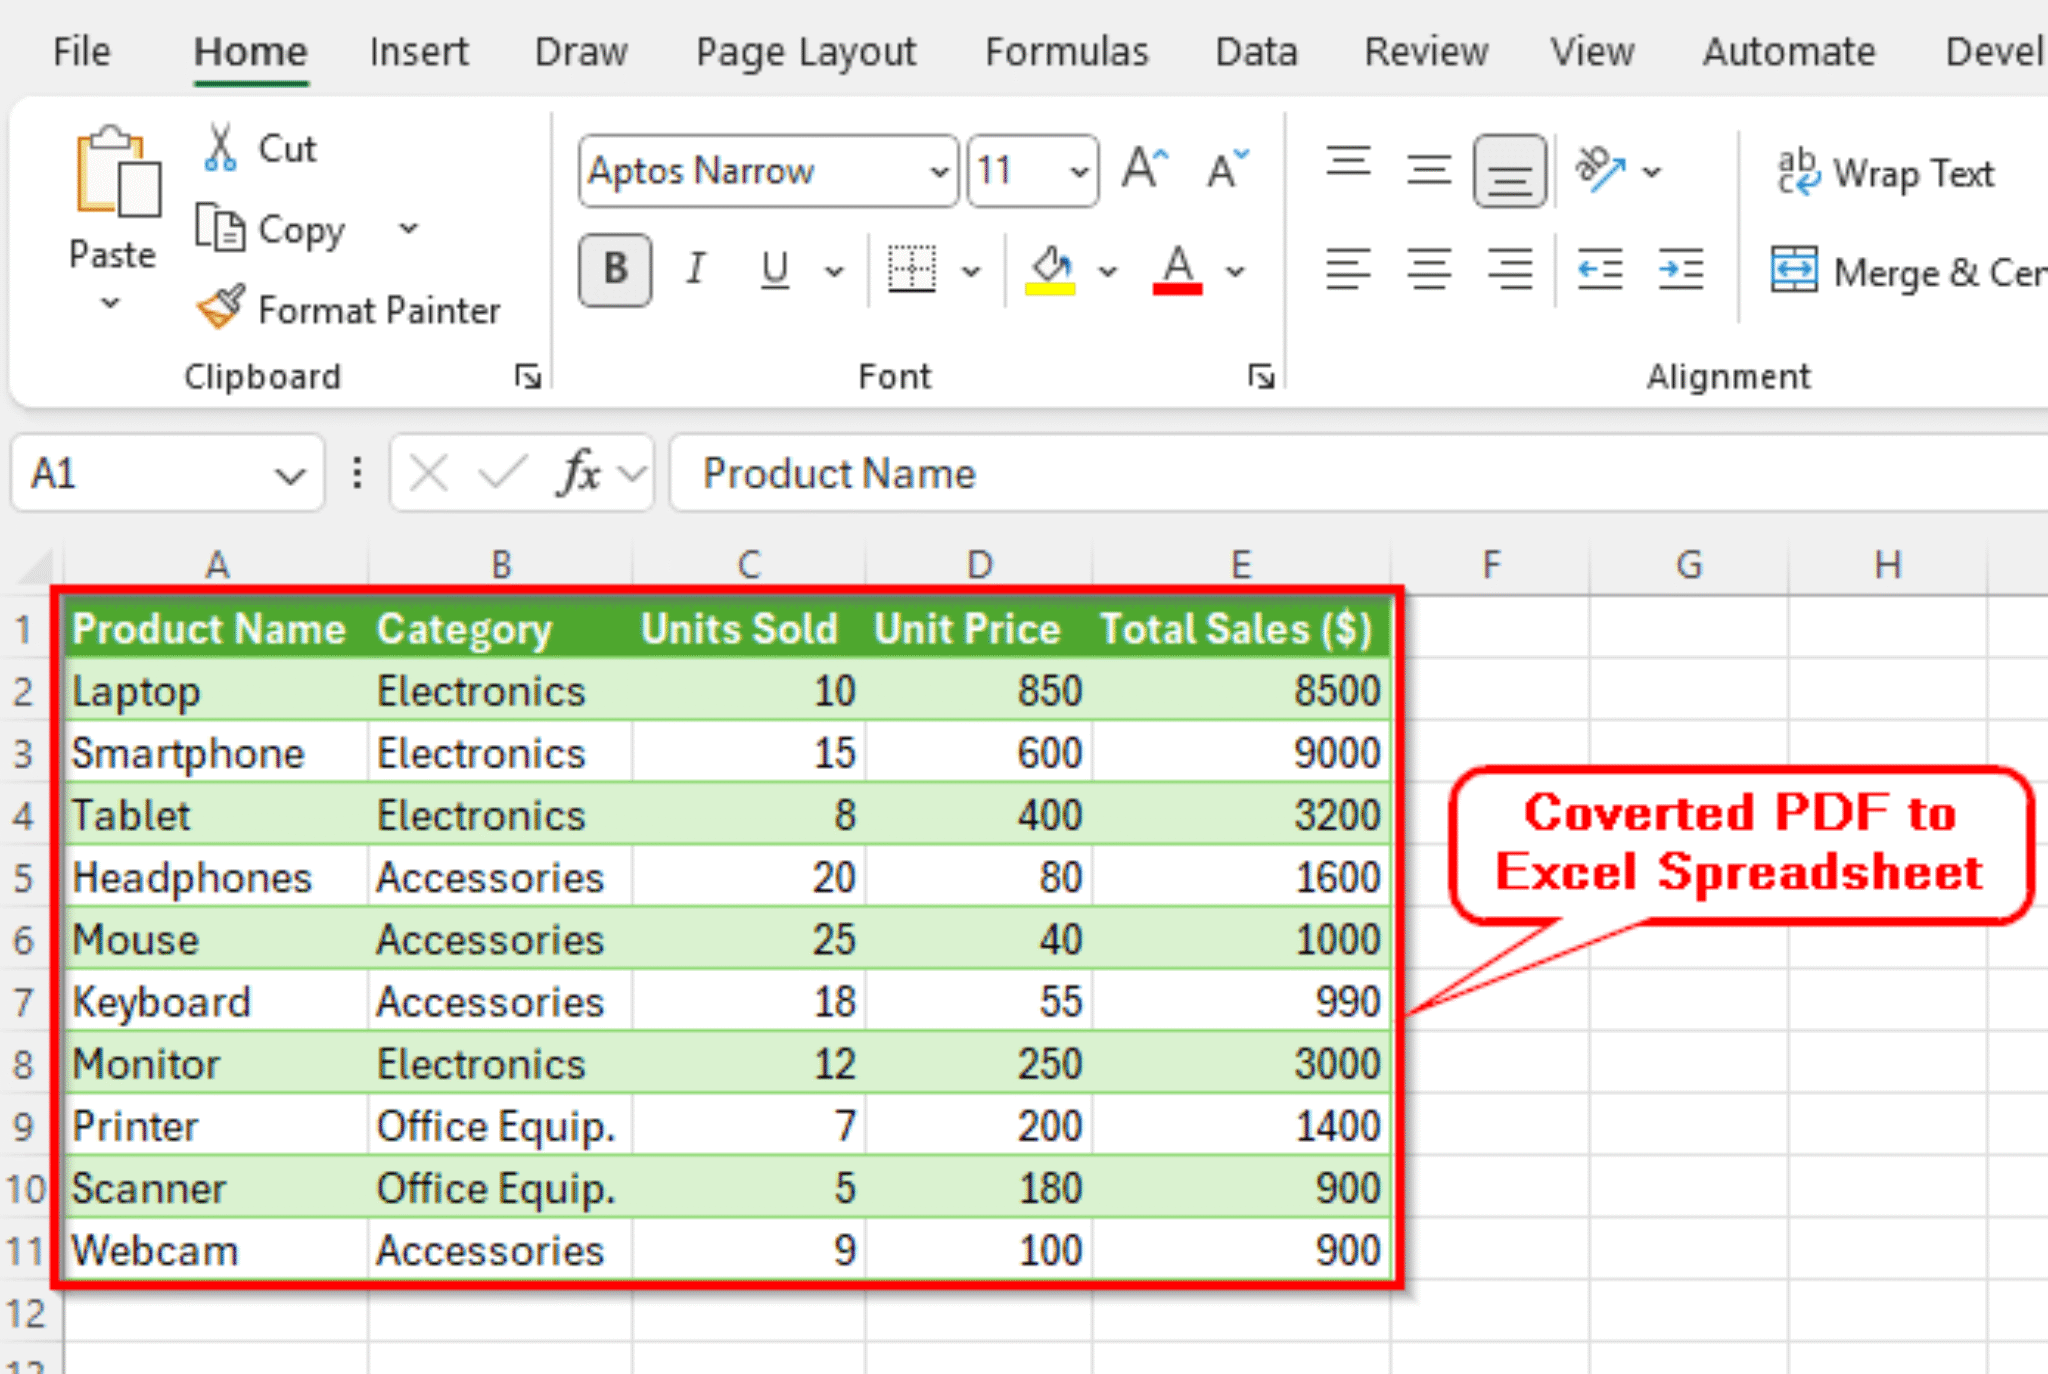Apply red Font Color button
Screen dimensions: 2048x1374
point(1178,270)
